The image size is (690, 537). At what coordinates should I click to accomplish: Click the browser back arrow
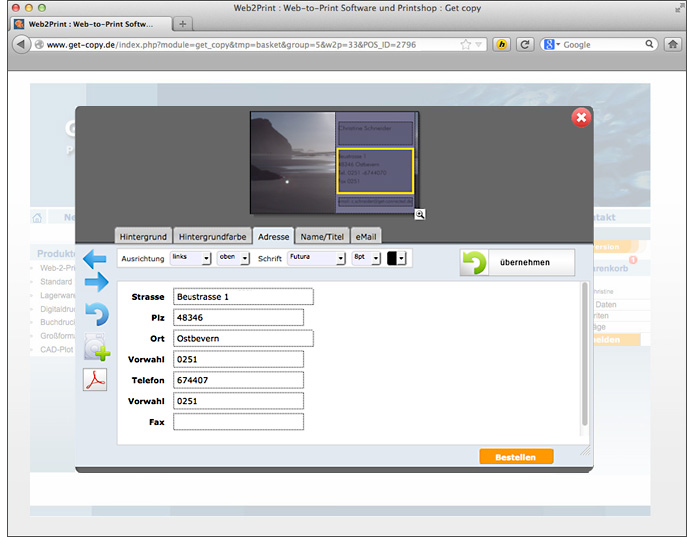20,44
